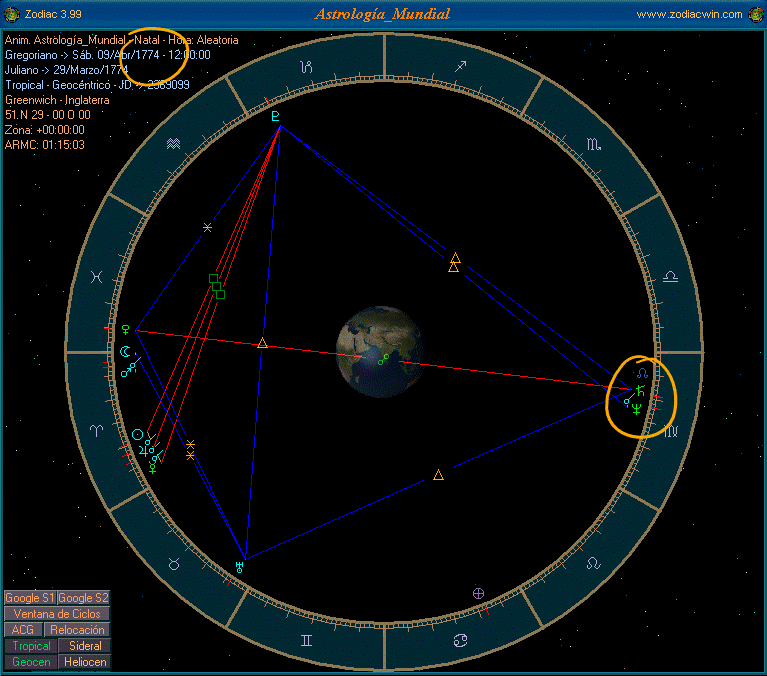
Task: Select the green Neptune trident symbol
Action: coord(637,408)
